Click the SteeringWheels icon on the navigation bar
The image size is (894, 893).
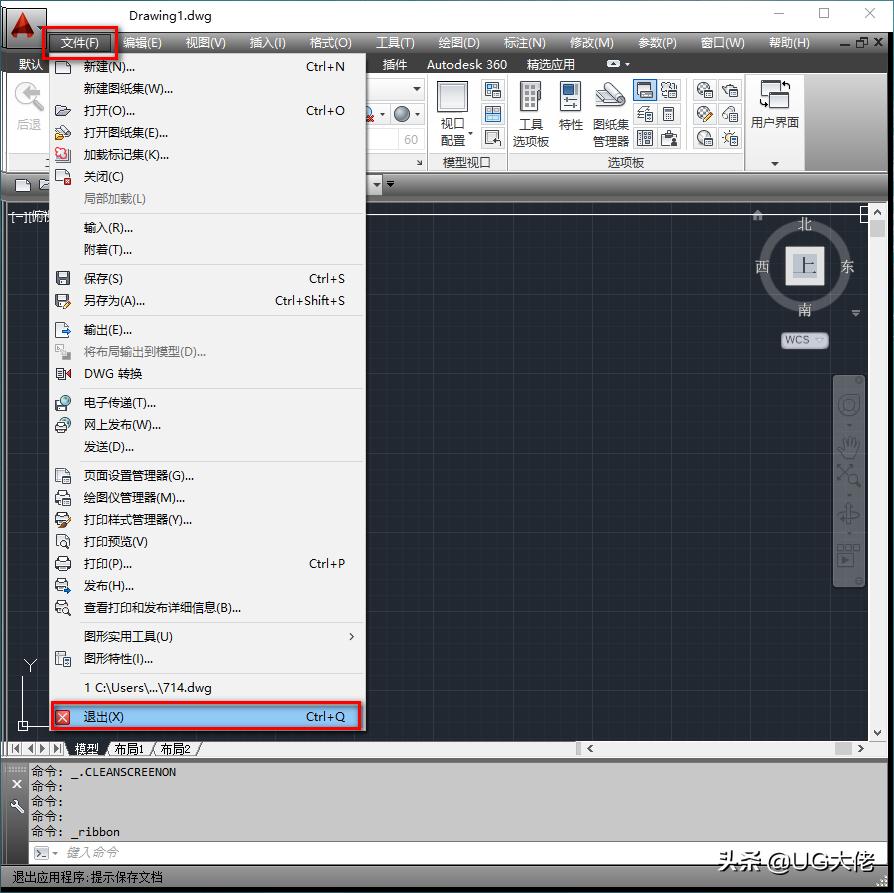point(847,404)
